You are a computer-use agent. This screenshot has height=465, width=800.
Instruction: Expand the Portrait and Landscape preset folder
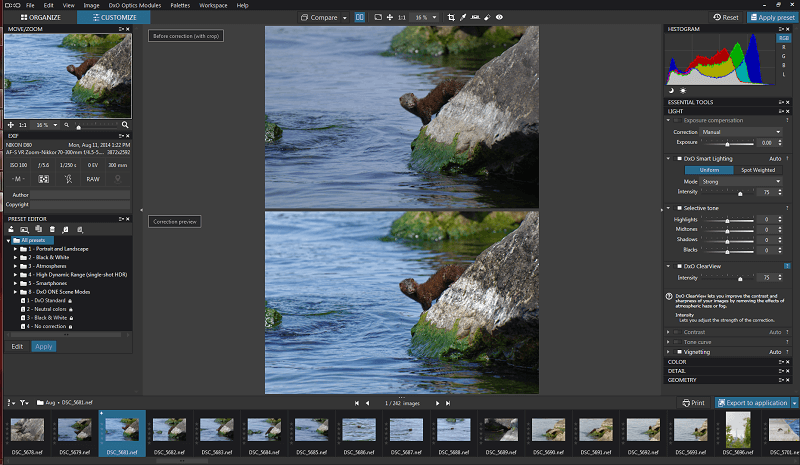tap(16, 248)
